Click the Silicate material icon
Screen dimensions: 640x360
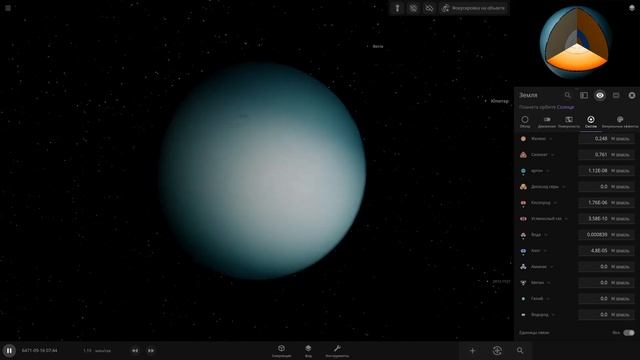pyautogui.click(x=523, y=155)
